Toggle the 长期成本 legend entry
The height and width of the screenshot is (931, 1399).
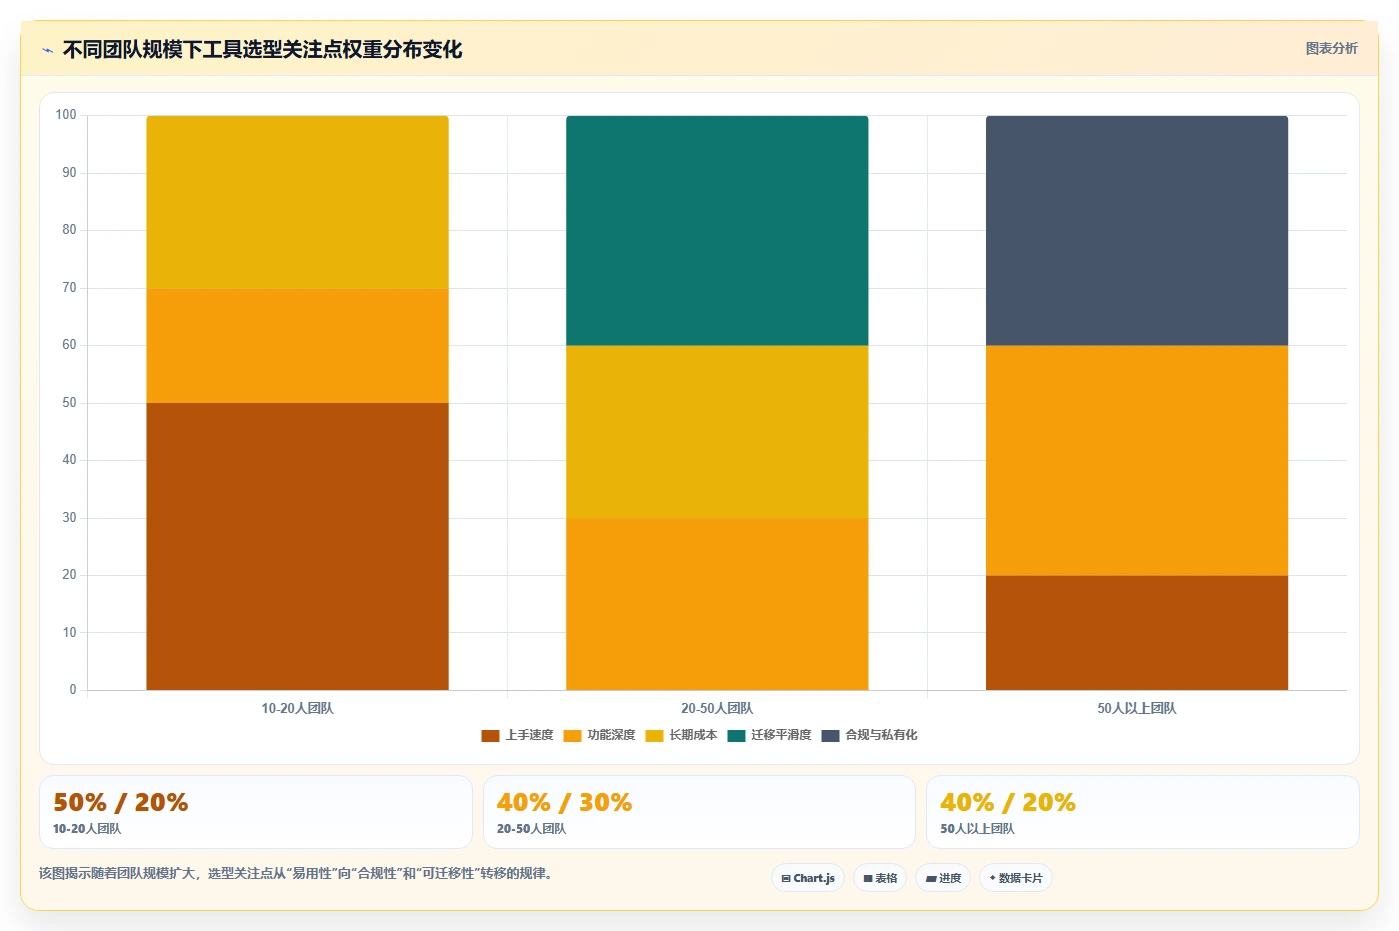(x=681, y=735)
